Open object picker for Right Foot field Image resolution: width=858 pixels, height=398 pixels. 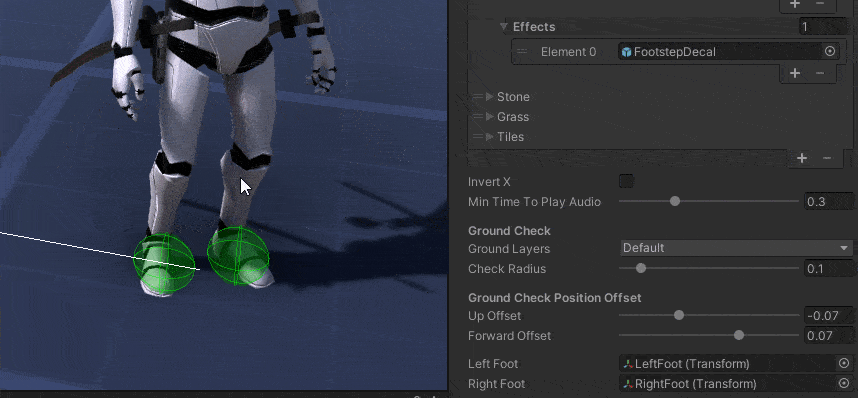pos(844,383)
